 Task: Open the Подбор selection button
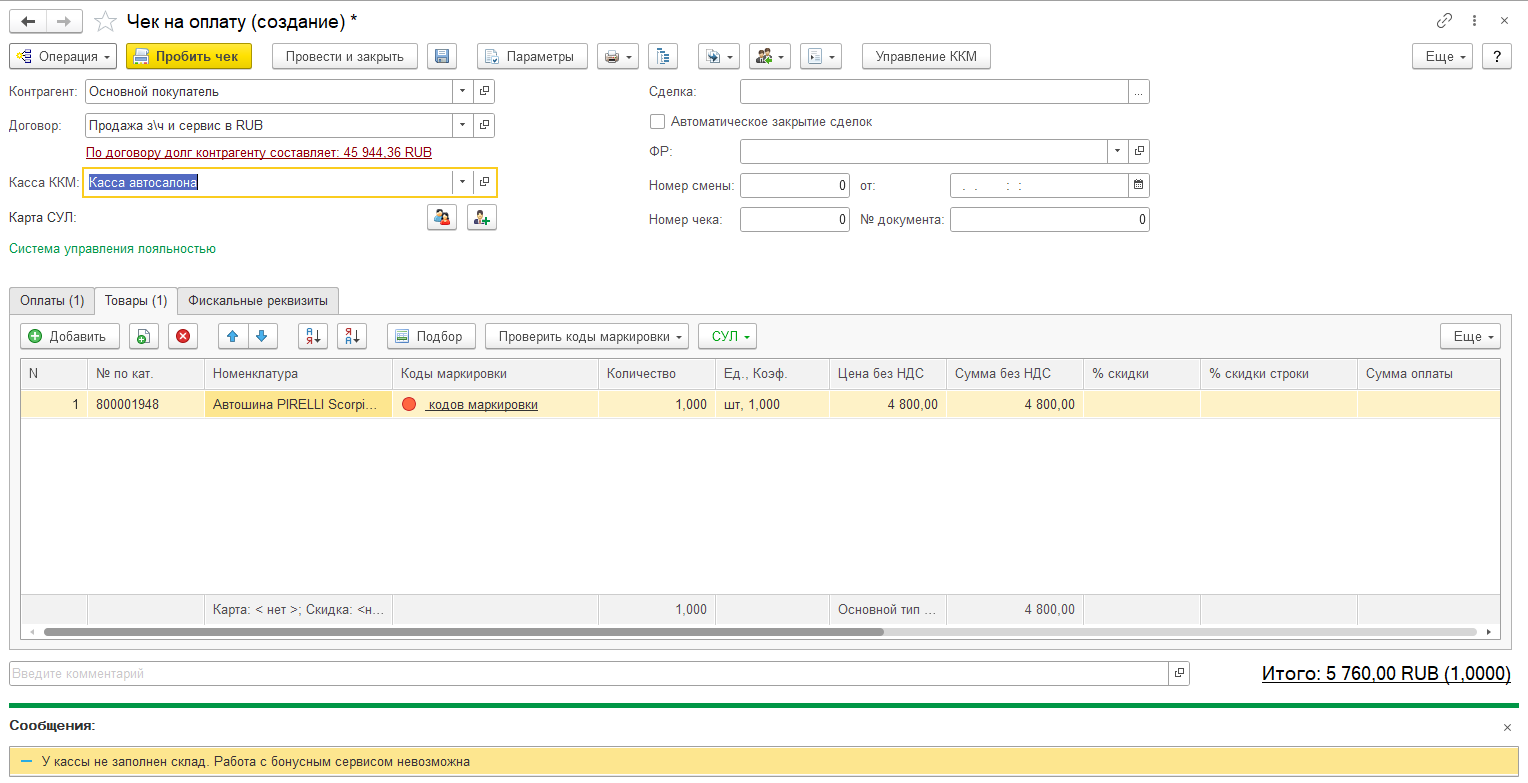pyautogui.click(x=431, y=337)
